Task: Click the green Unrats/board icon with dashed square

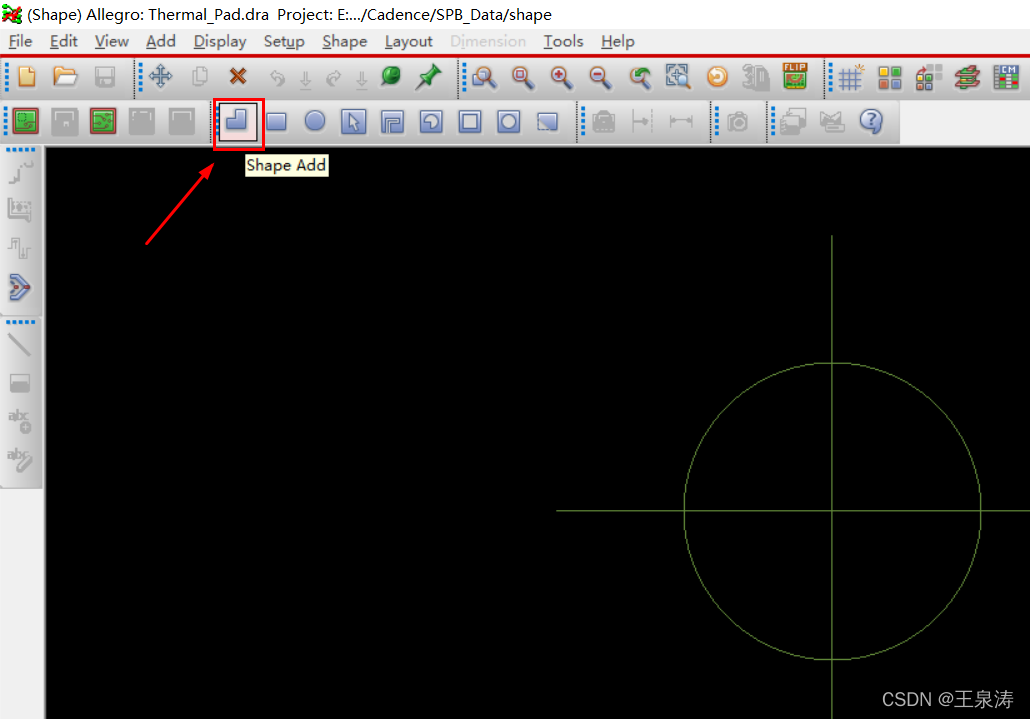Action: [26, 121]
